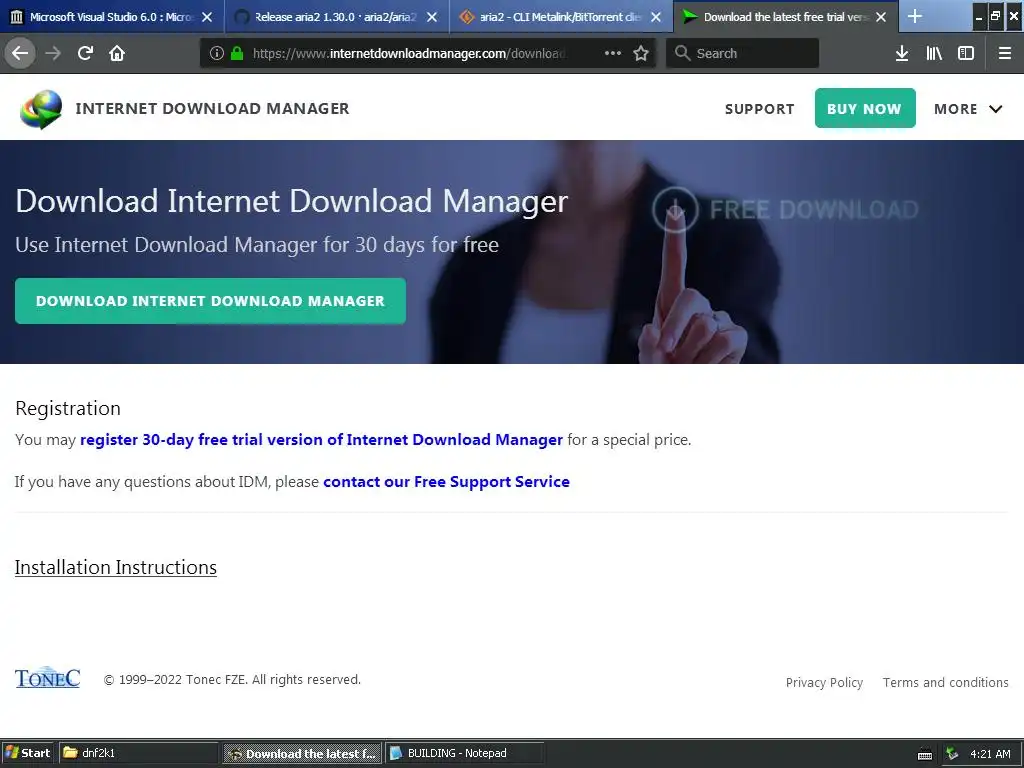This screenshot has width=1024, height=768.
Task: Switch to BUILDING - Notepad taskbar item
Action: coord(464,753)
